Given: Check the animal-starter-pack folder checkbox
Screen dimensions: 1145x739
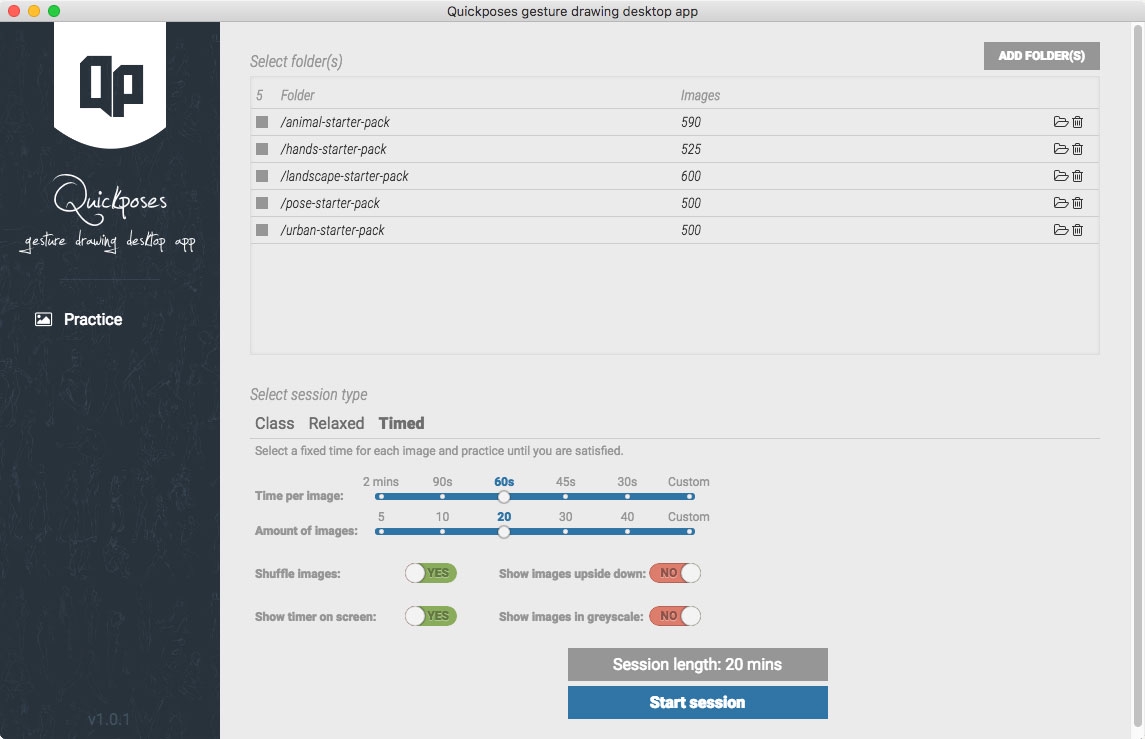Looking at the screenshot, I should point(262,122).
